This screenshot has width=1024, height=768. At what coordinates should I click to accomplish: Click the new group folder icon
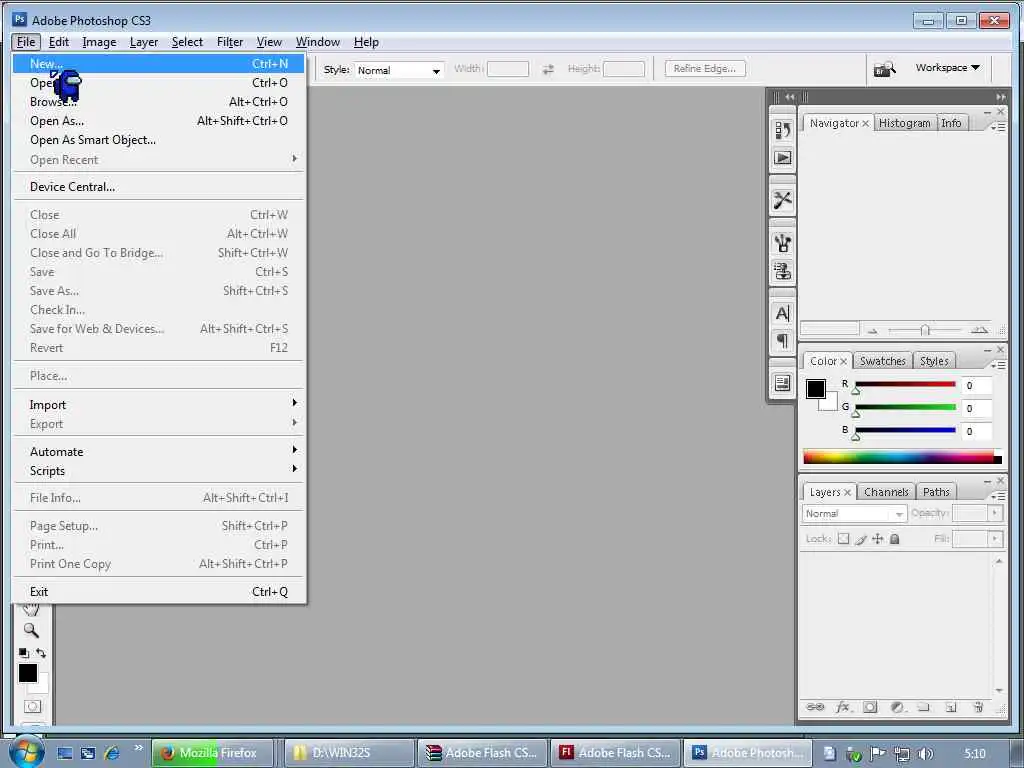pos(923,707)
